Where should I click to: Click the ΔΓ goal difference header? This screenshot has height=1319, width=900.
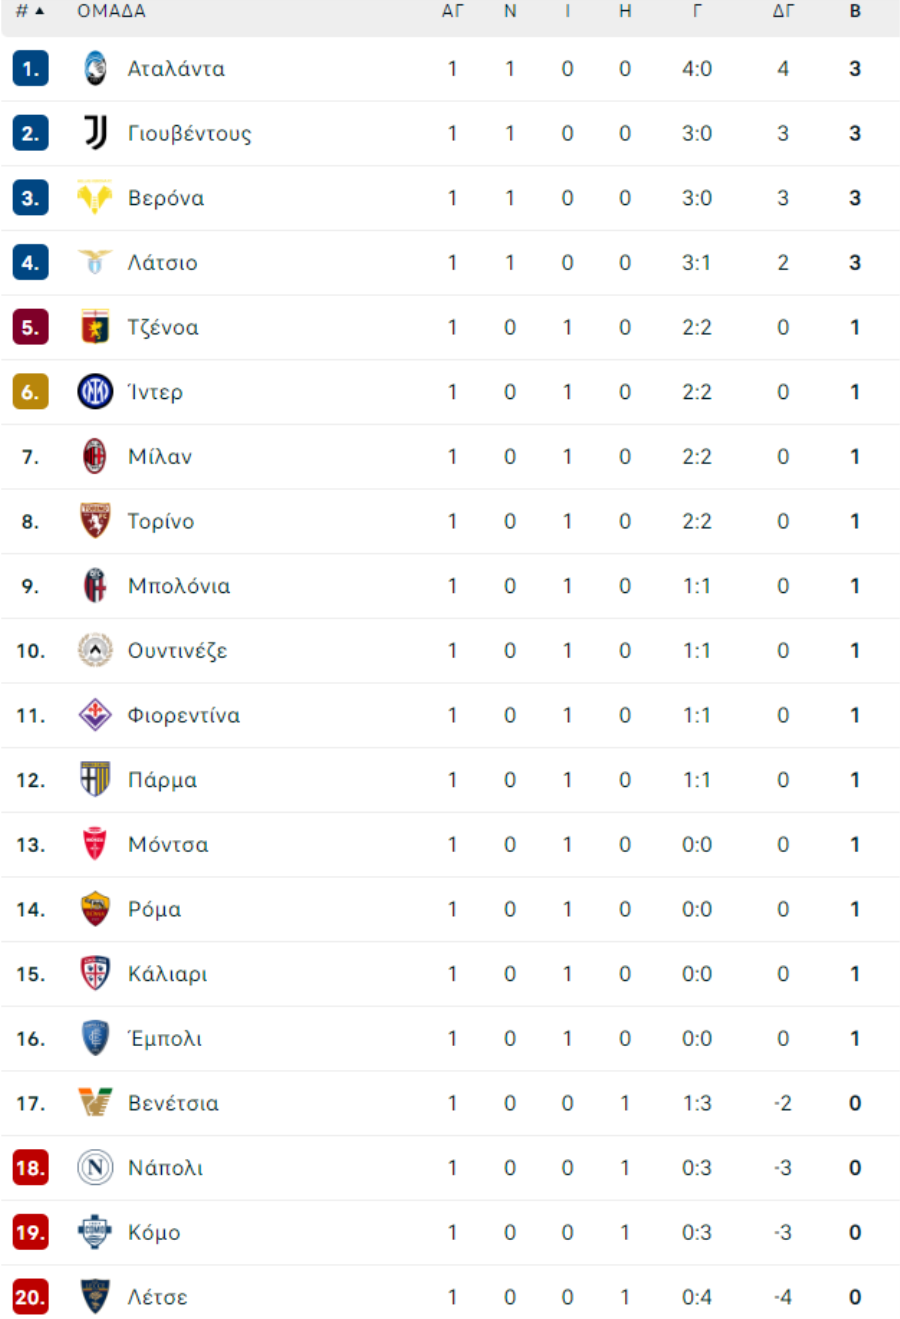point(783,11)
